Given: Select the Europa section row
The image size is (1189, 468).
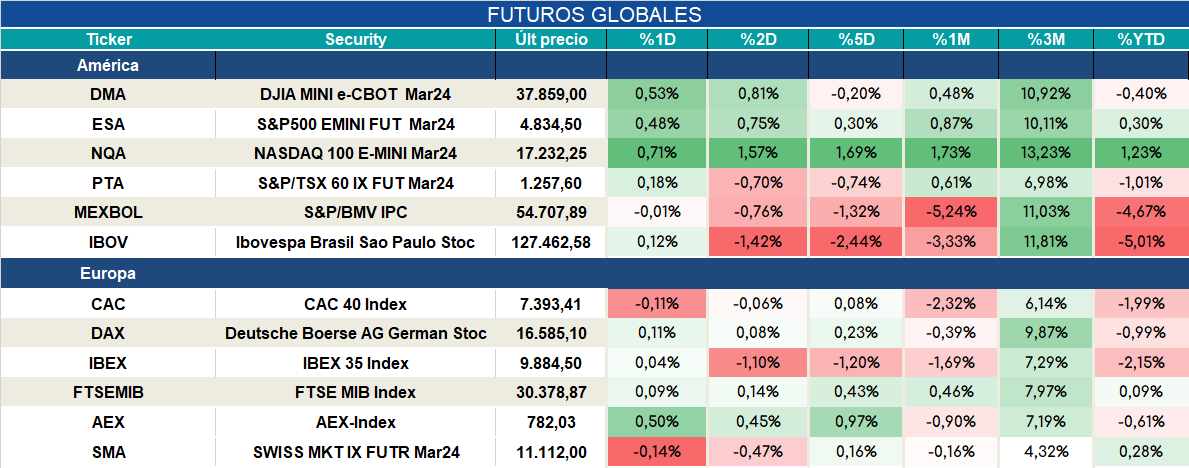Looking at the screenshot, I should tap(594, 275).
